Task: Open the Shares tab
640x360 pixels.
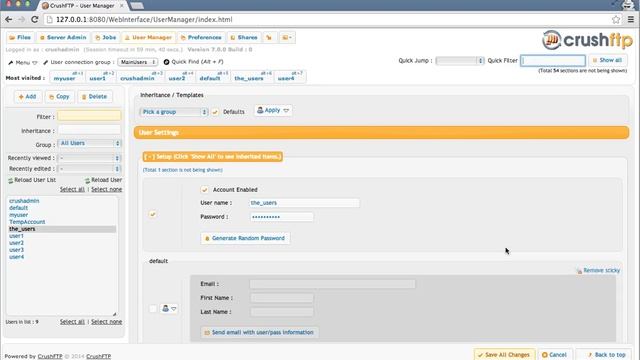Action: pos(244,38)
